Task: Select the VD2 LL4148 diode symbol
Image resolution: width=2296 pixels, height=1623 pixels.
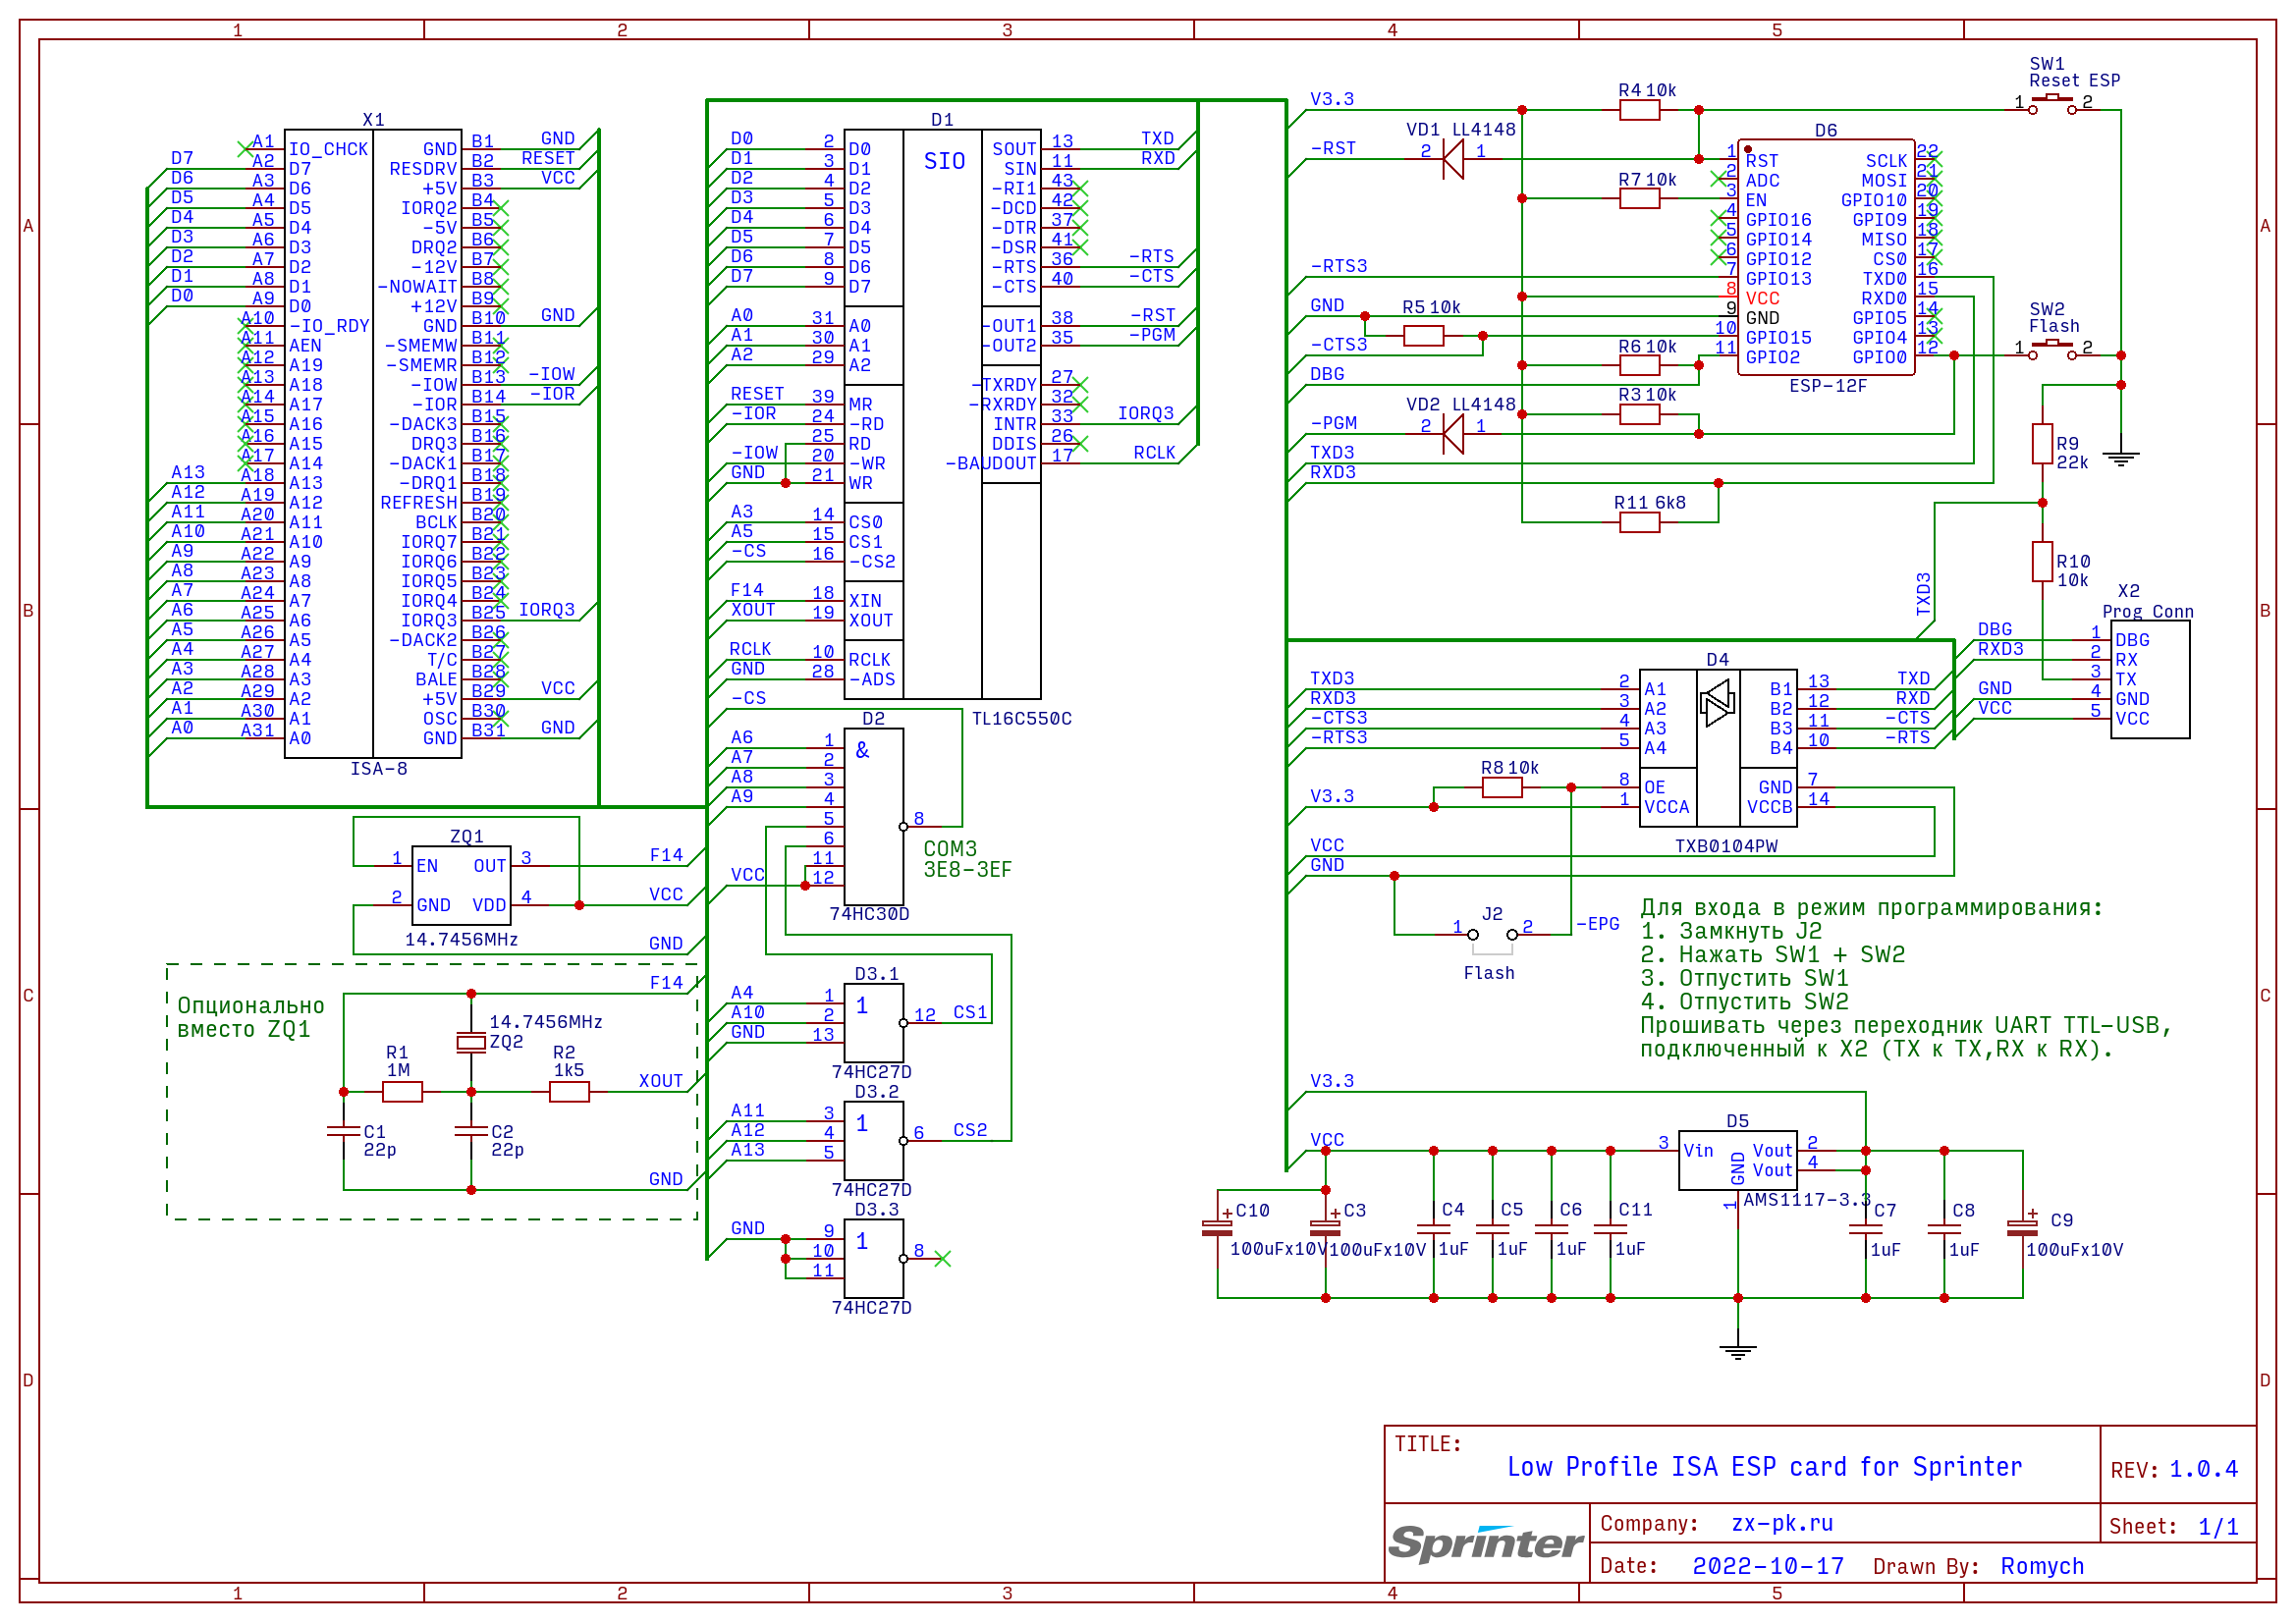Action: pos(1453,434)
